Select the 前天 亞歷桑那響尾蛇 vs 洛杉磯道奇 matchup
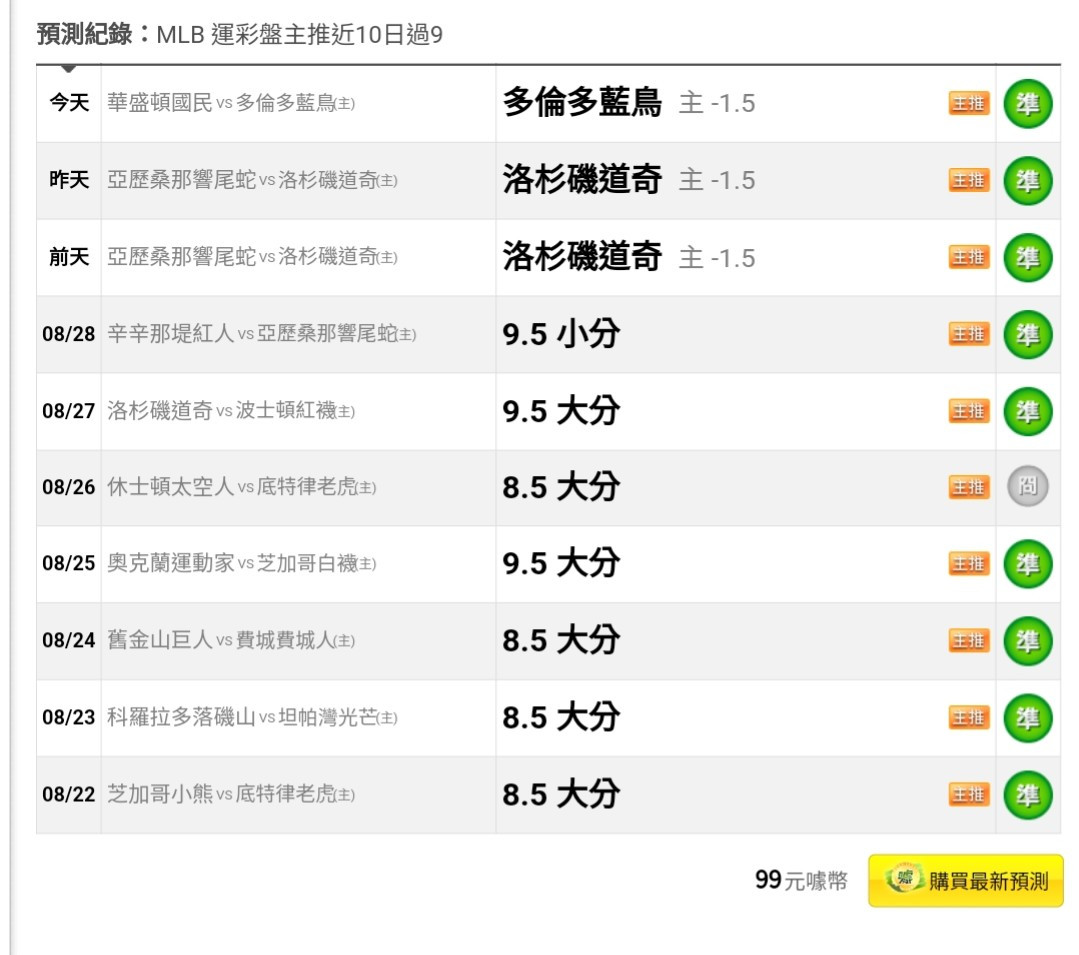The height and width of the screenshot is (955, 1079). pos(253,257)
